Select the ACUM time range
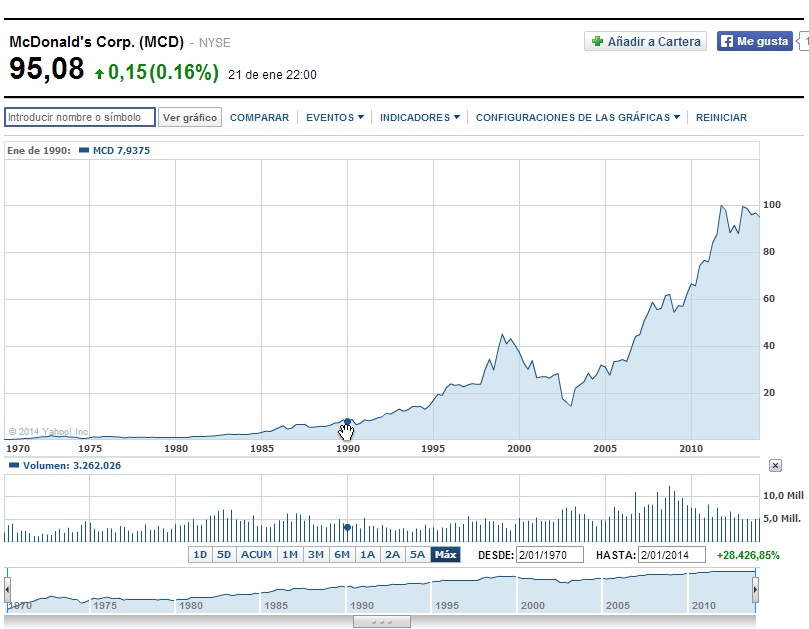809x629 pixels. (x=256, y=555)
